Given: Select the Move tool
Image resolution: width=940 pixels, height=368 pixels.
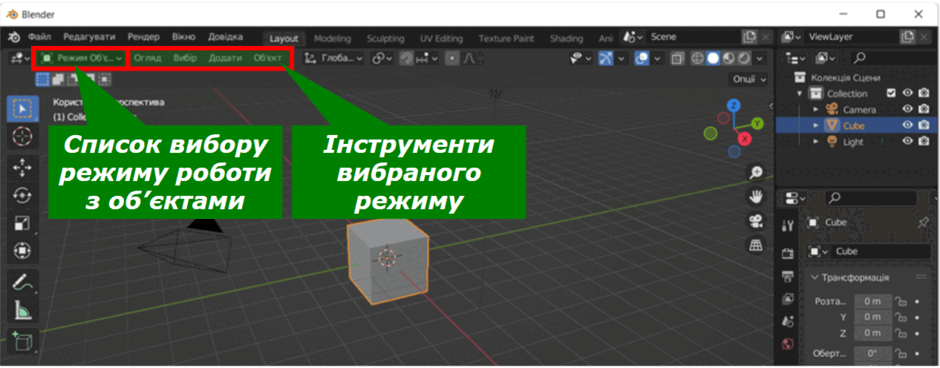Looking at the screenshot, I should pos(23,168).
